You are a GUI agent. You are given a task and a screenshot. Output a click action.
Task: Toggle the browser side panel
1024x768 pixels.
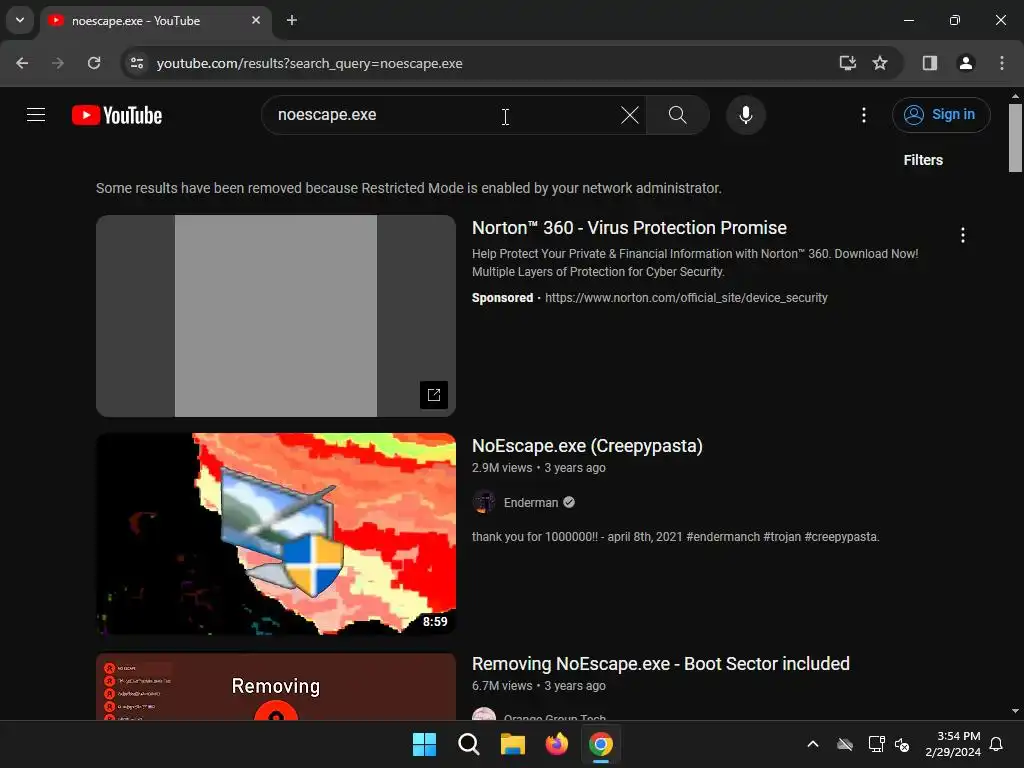929,63
